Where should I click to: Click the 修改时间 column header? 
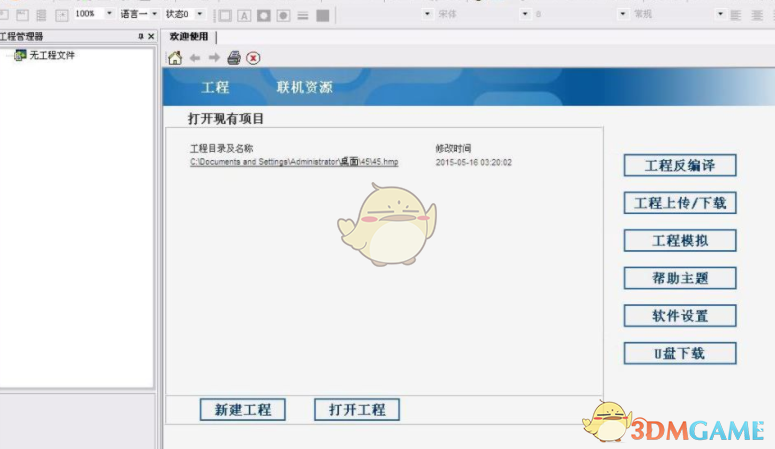453,148
